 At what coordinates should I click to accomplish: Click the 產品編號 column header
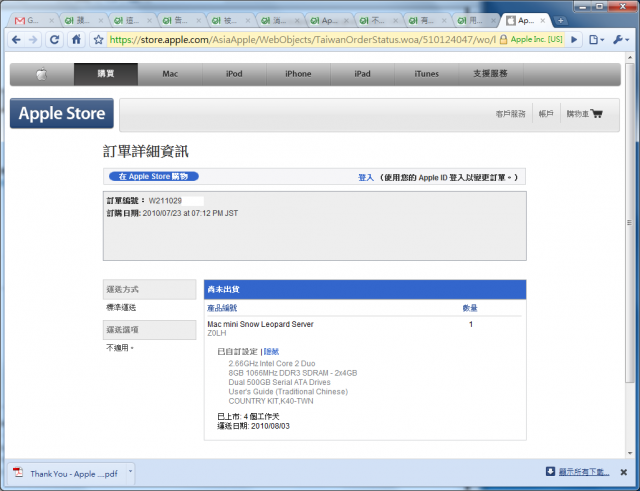pyautogui.click(x=222, y=308)
